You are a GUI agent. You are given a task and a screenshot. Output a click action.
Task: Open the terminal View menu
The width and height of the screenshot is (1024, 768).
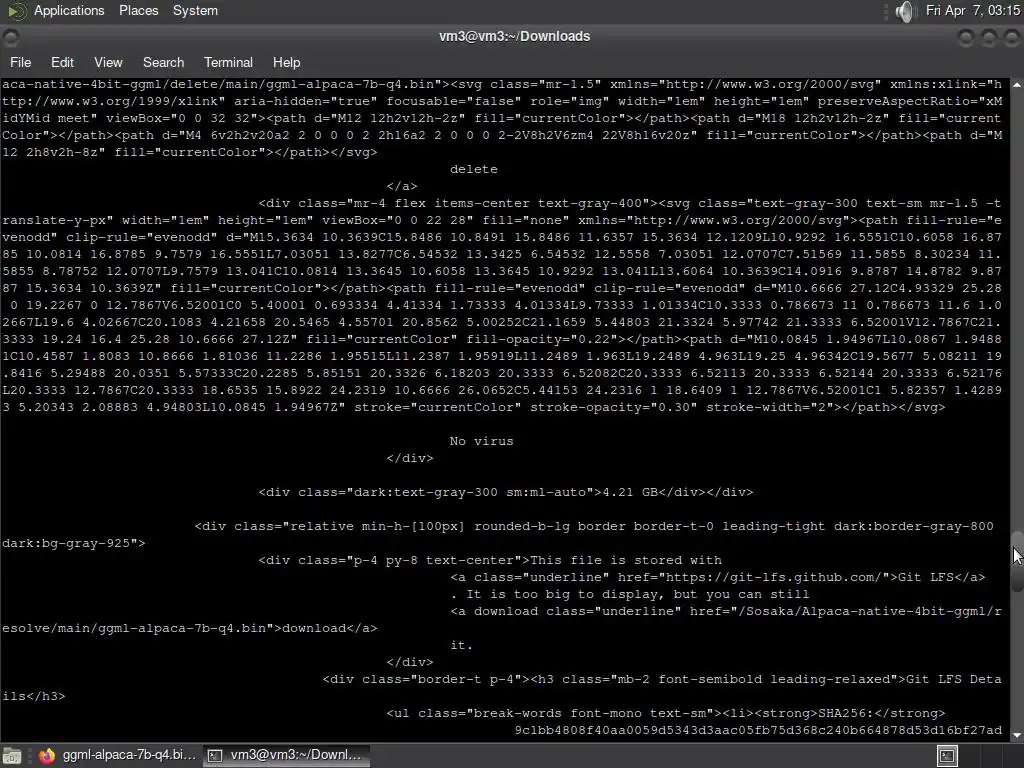tap(108, 62)
